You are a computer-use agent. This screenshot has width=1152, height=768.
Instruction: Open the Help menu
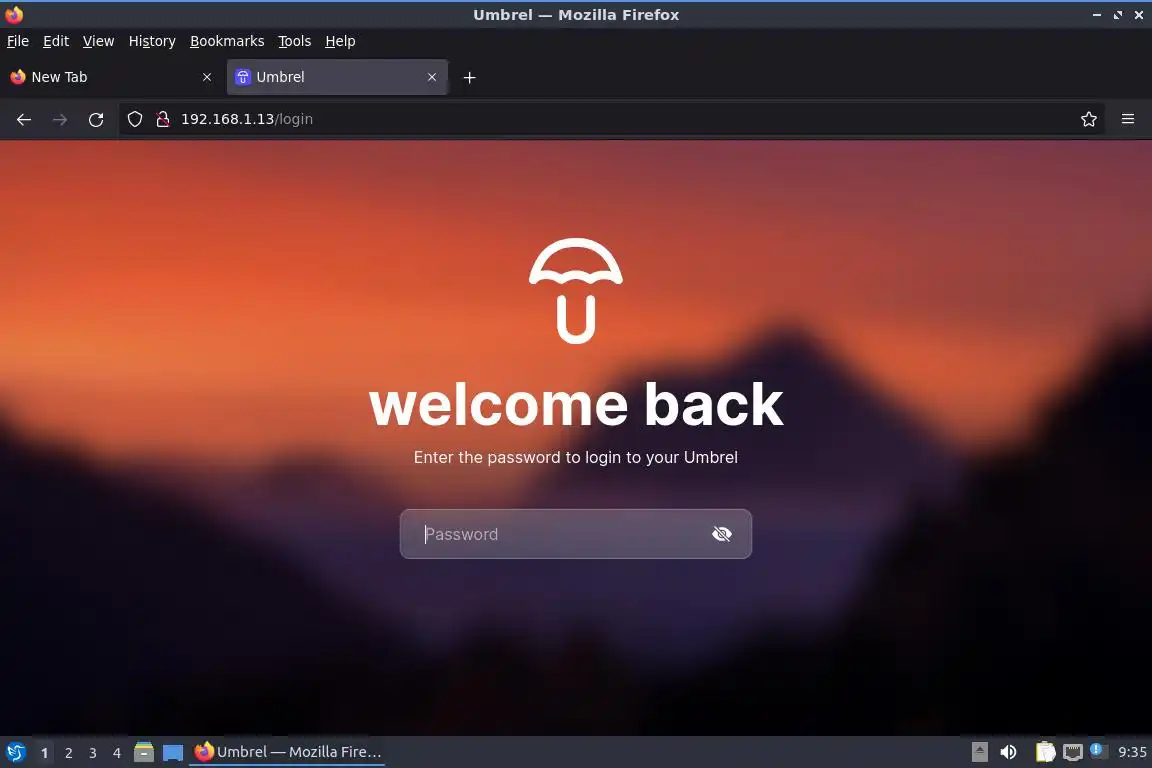(340, 41)
